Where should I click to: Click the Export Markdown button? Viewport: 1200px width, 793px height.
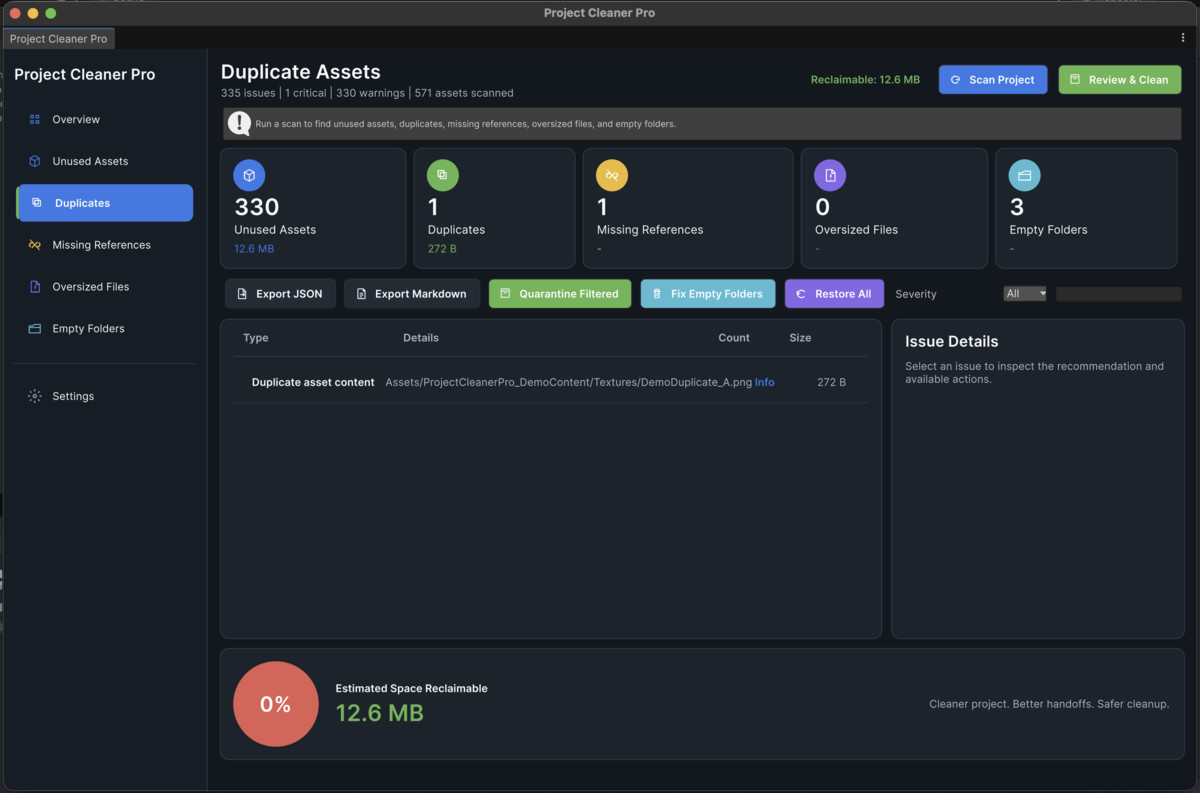pyautogui.click(x=412, y=294)
